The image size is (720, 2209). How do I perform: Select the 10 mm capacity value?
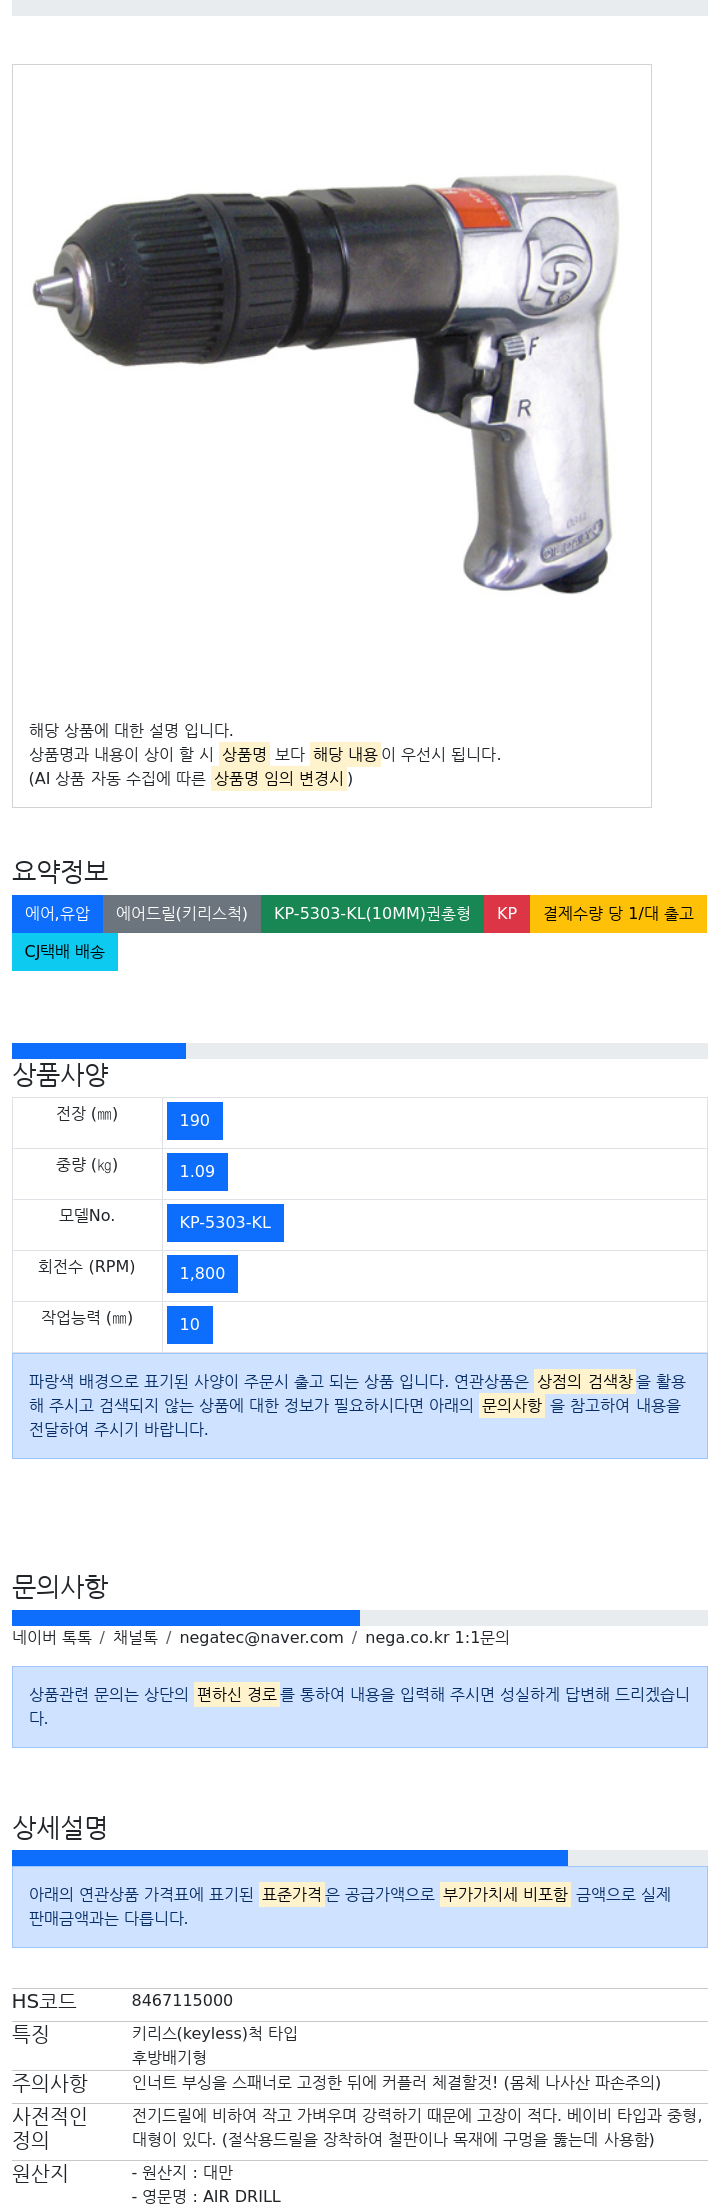[190, 1325]
